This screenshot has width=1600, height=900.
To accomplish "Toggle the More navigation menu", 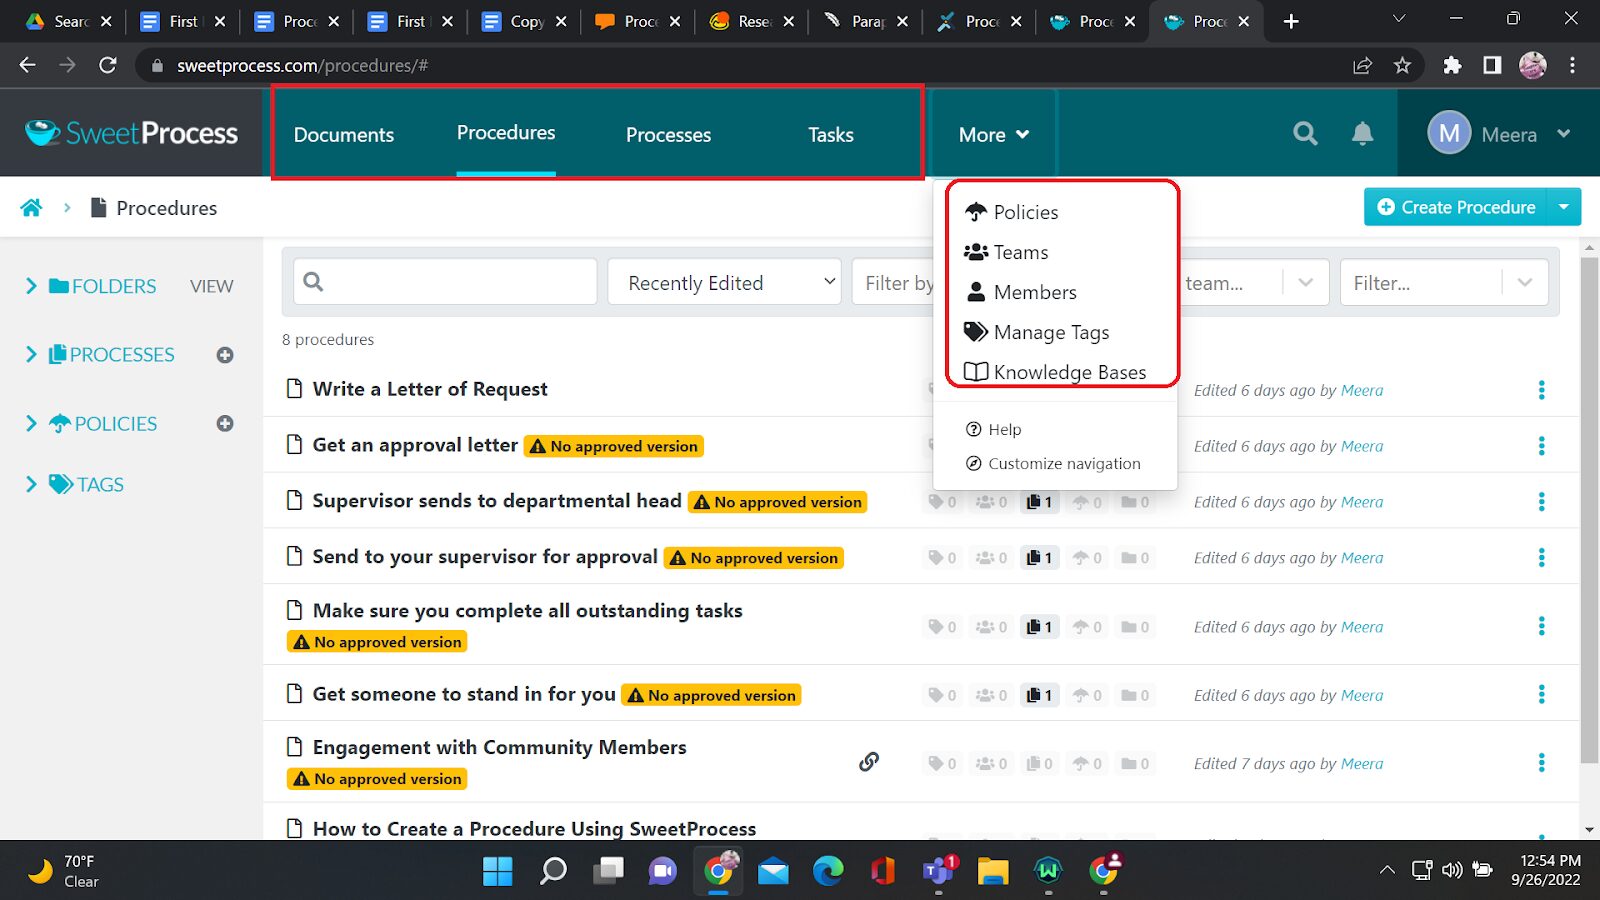I will pos(993,135).
